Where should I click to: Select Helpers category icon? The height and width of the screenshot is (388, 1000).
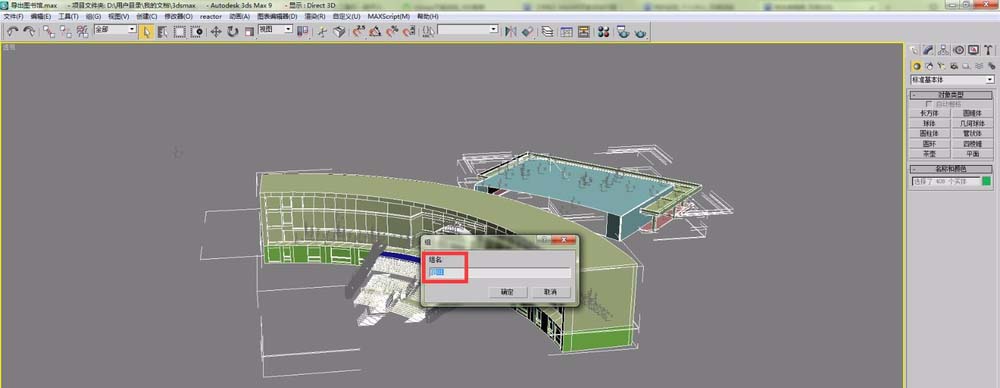pyautogui.click(x=966, y=66)
